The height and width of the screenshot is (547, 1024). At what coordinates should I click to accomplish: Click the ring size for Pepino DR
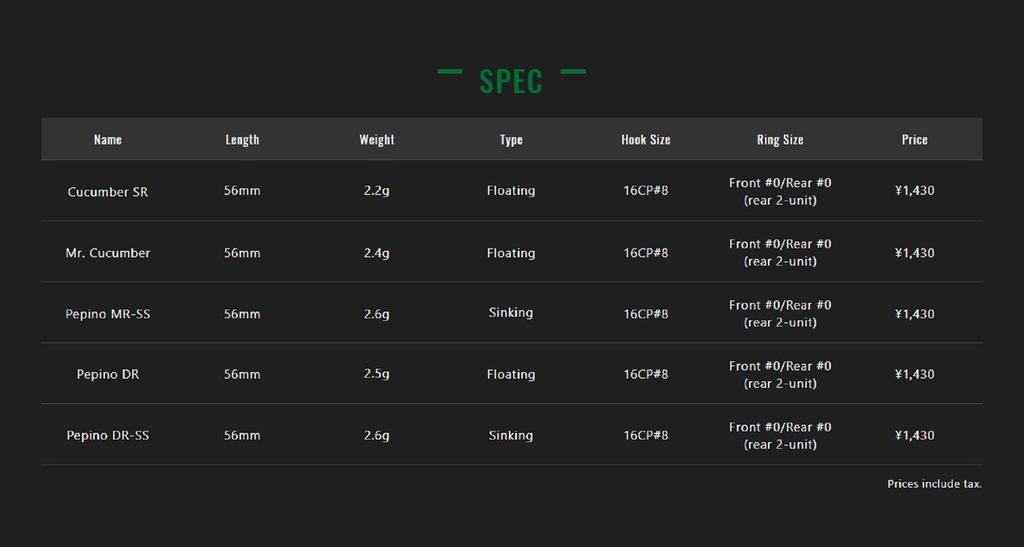[780, 375]
